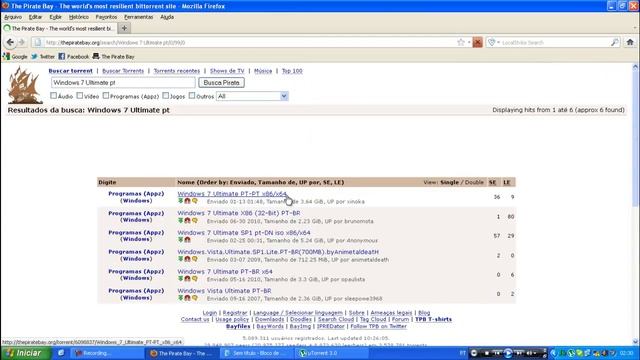Click the yellow comment icon for Windows Vista Ultimate PT-BR

pos(195,298)
